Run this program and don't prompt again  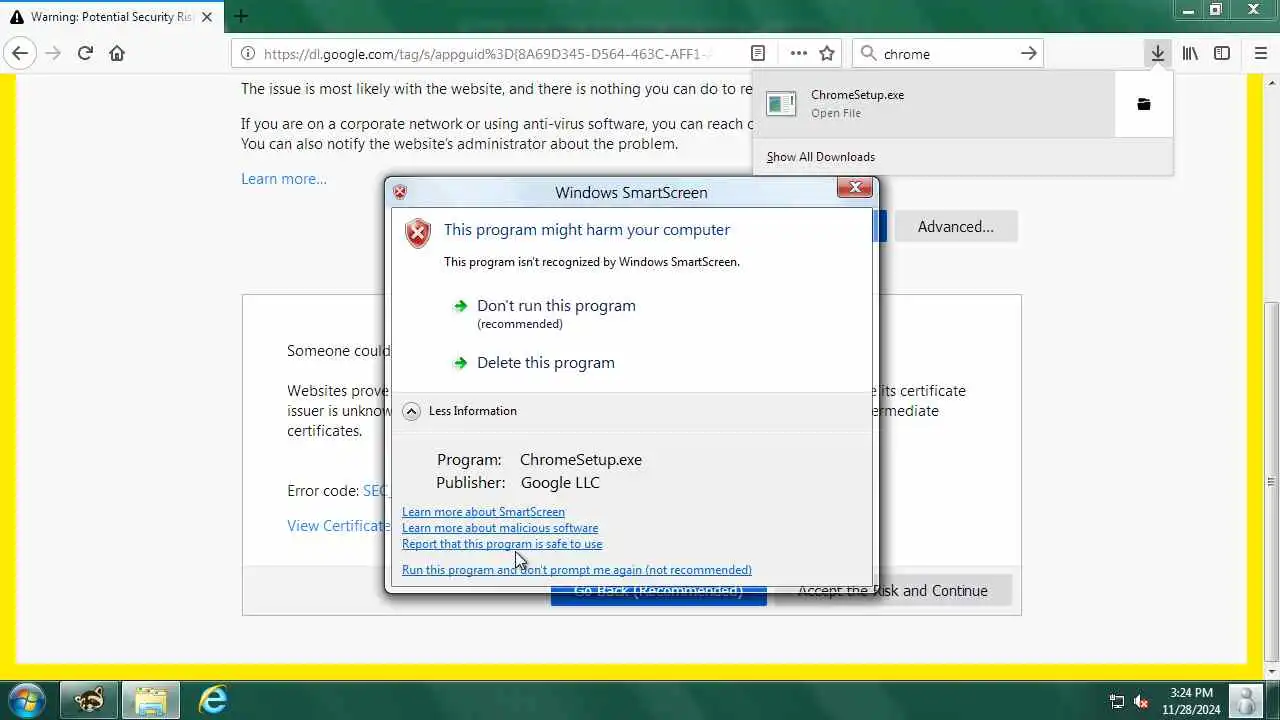577,570
